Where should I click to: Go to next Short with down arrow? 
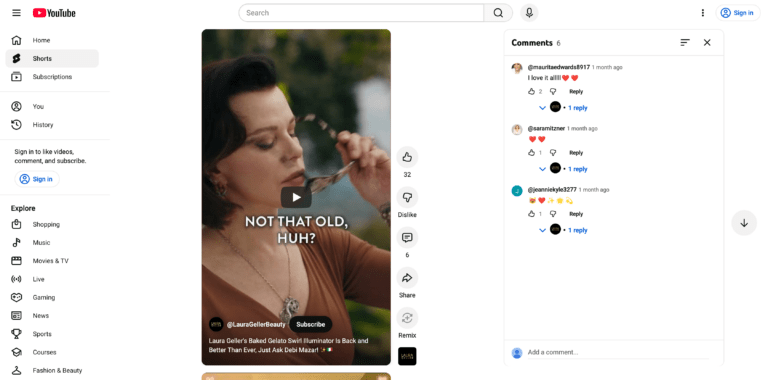pyautogui.click(x=744, y=223)
